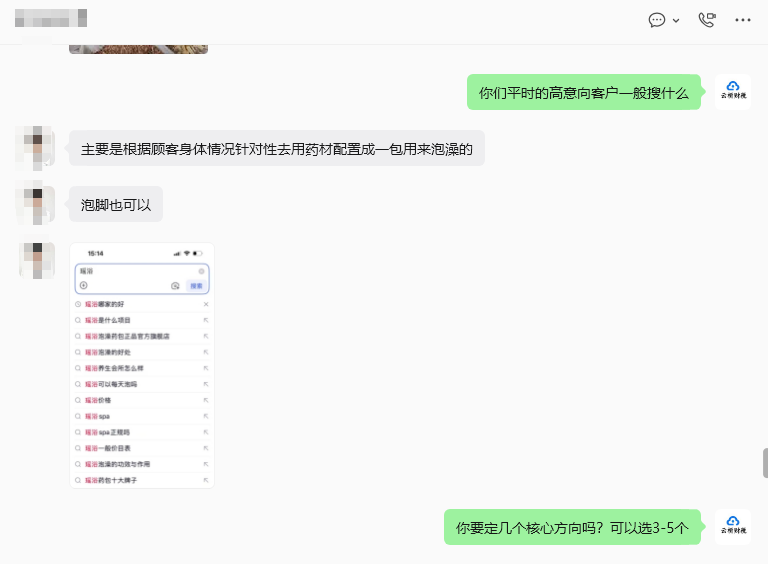Start a voice or video call
768x564 pixels.
(x=707, y=20)
